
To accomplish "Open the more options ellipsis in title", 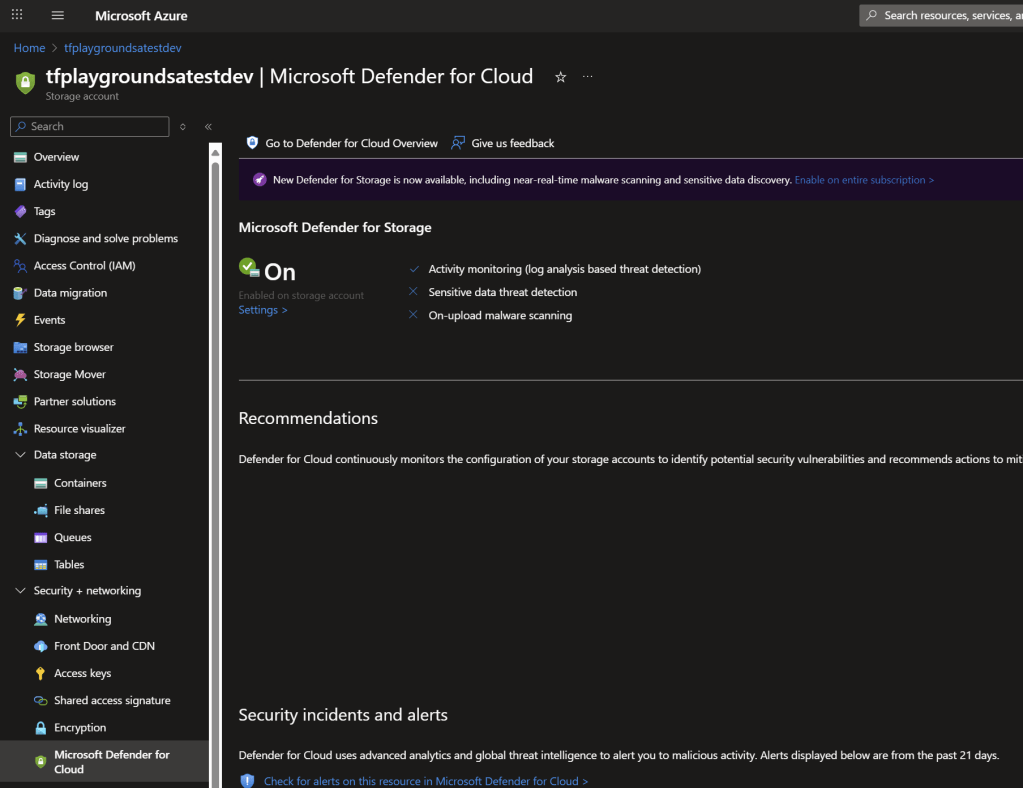I will click(587, 77).
